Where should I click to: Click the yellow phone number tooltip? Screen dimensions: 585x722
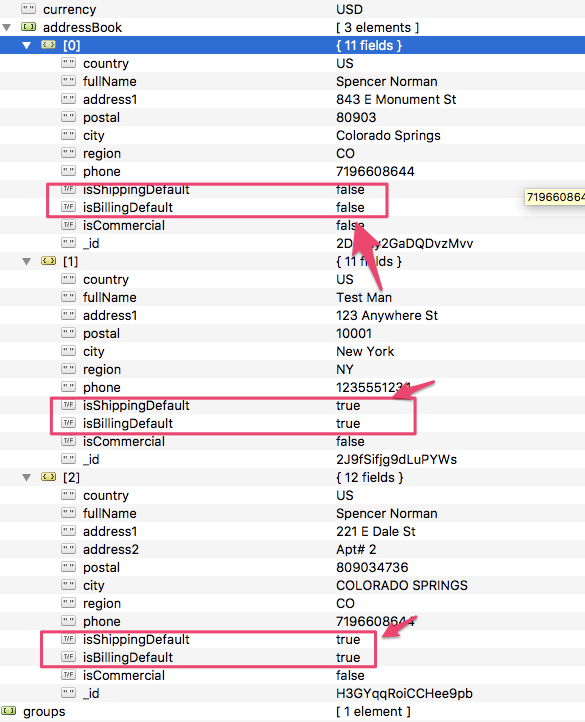point(555,197)
